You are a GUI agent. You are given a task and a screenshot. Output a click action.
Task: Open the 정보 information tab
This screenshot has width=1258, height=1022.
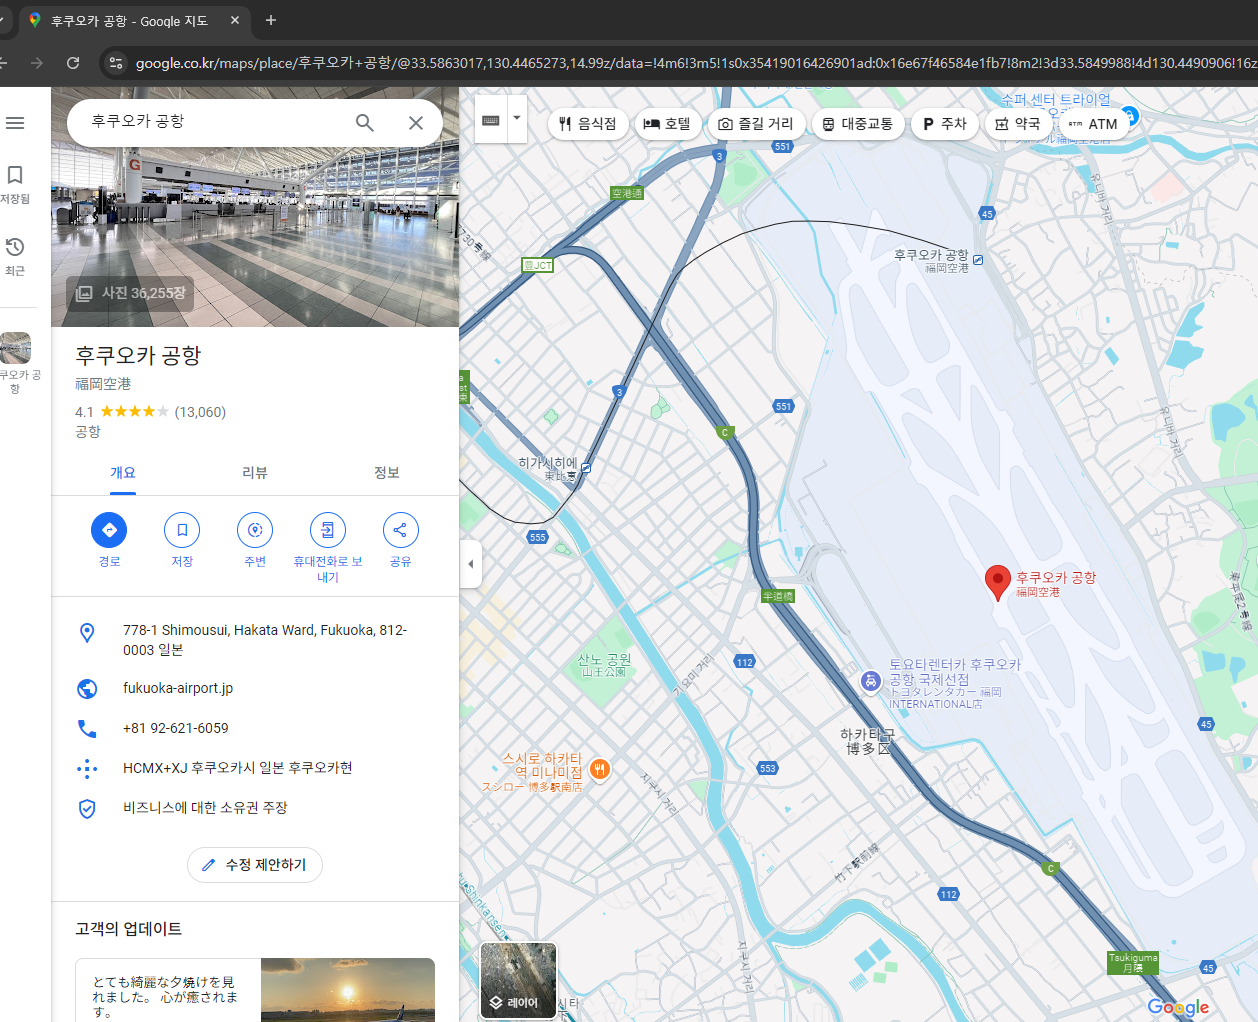(x=387, y=472)
